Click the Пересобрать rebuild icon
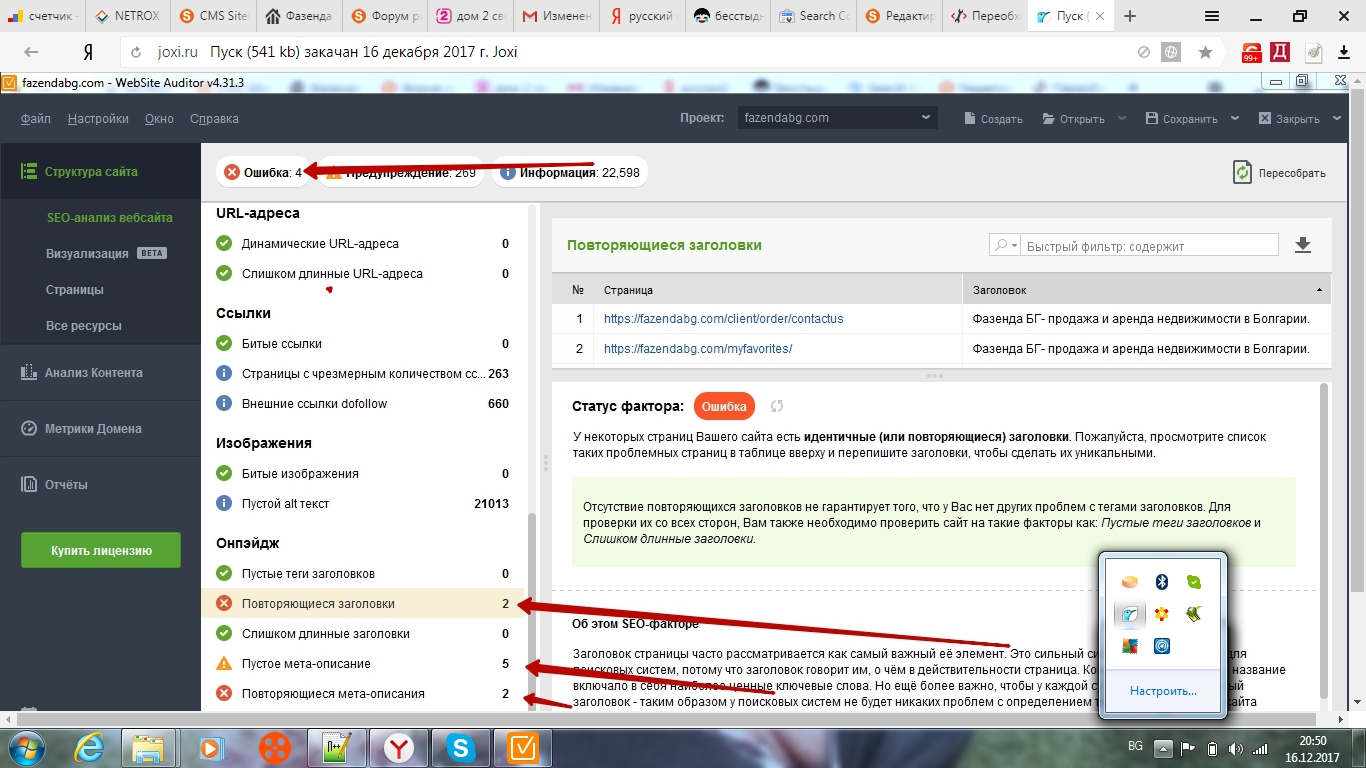Image resolution: width=1366 pixels, height=768 pixels. click(1242, 172)
